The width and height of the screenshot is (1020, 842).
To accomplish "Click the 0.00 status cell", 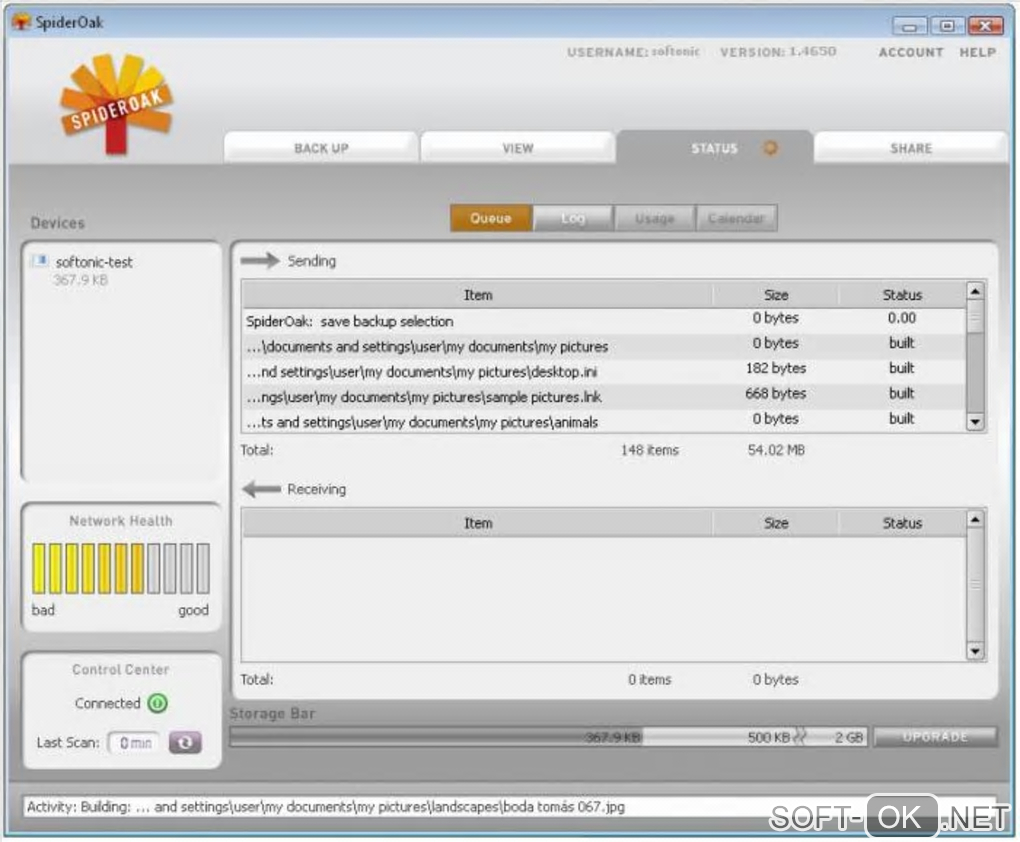I will tap(902, 318).
